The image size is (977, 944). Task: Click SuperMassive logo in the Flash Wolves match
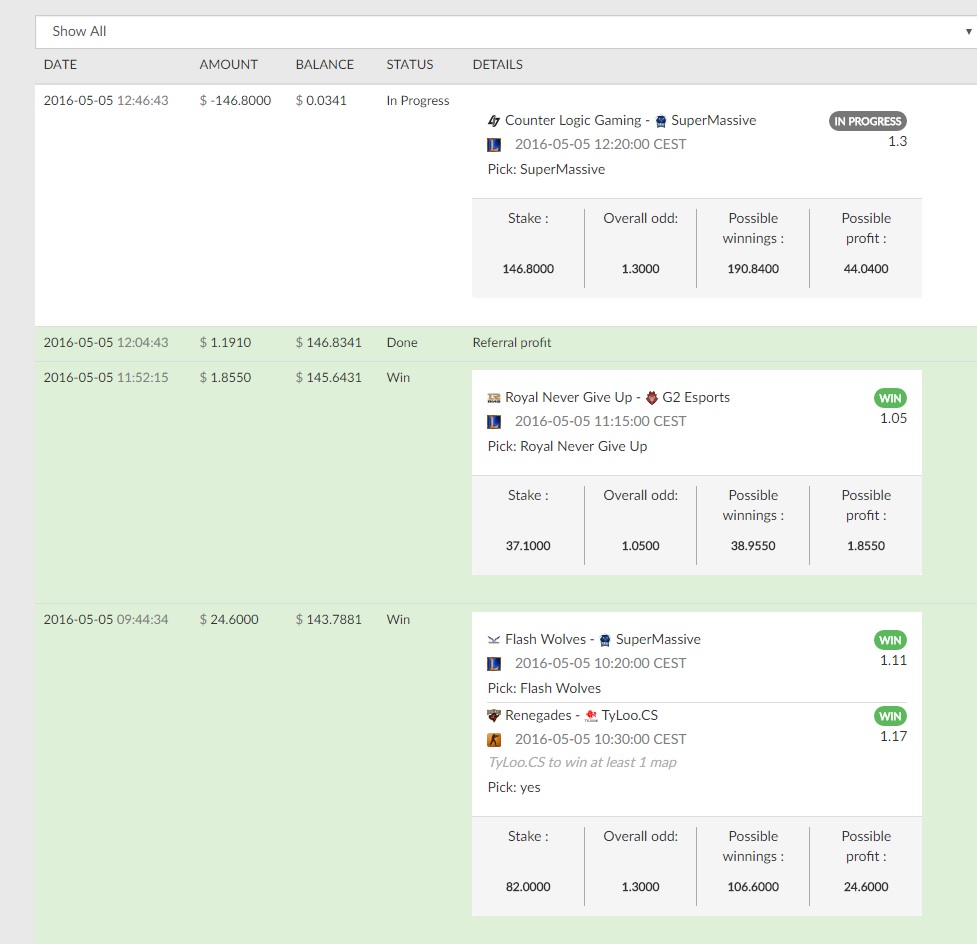605,640
